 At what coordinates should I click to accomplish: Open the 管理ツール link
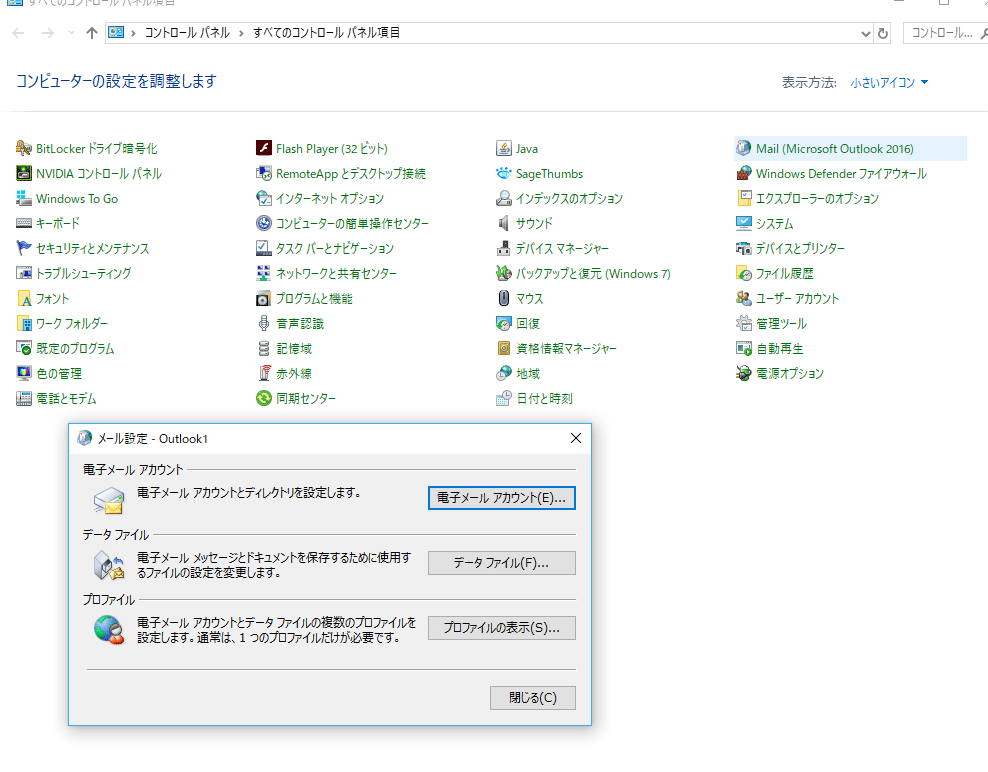pos(781,323)
